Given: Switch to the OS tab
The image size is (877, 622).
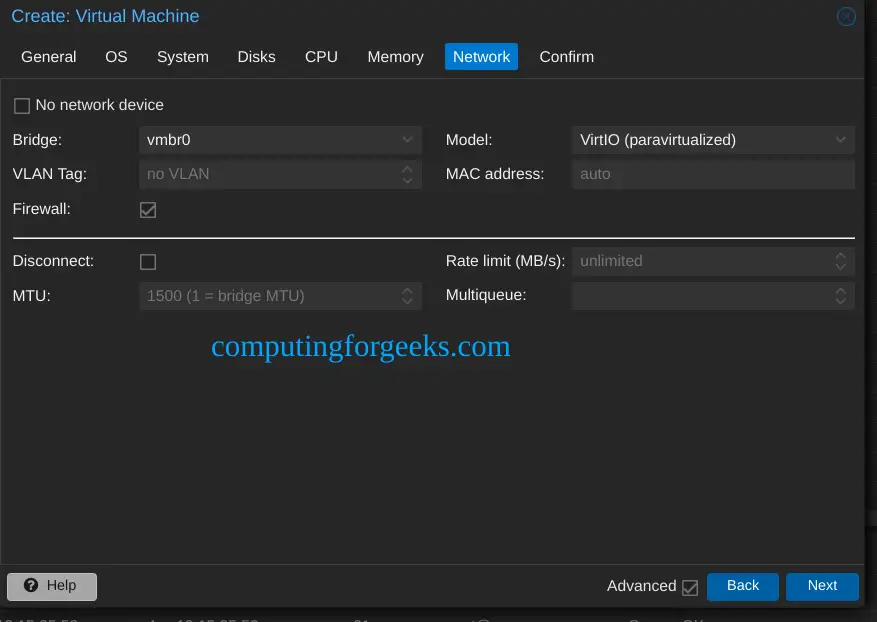Looking at the screenshot, I should coord(116,56).
